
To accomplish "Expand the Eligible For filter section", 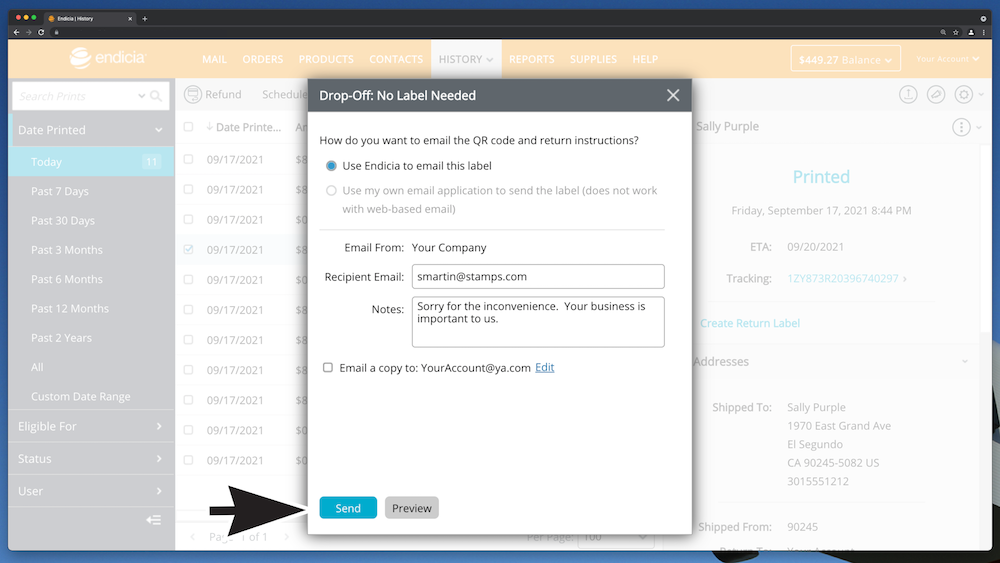I will coord(90,426).
